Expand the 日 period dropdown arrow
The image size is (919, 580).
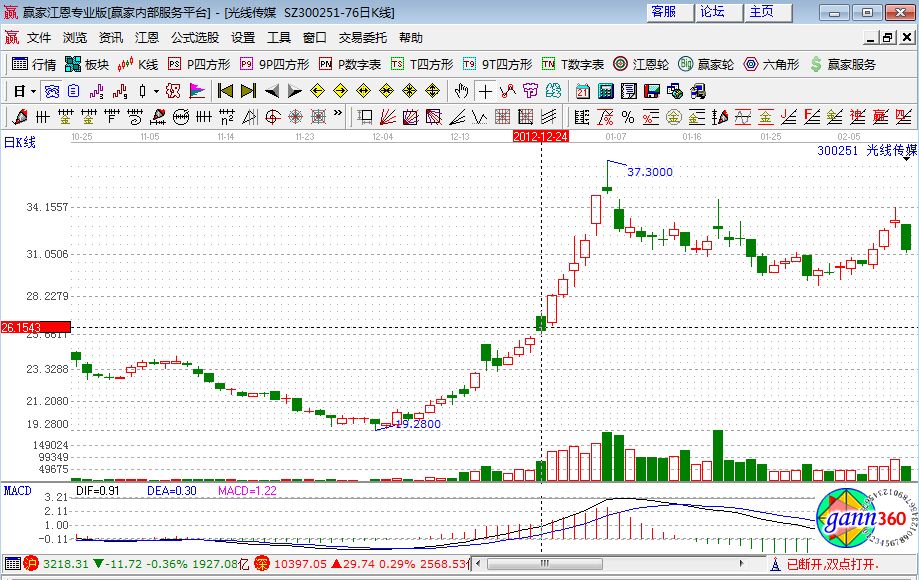(33, 91)
